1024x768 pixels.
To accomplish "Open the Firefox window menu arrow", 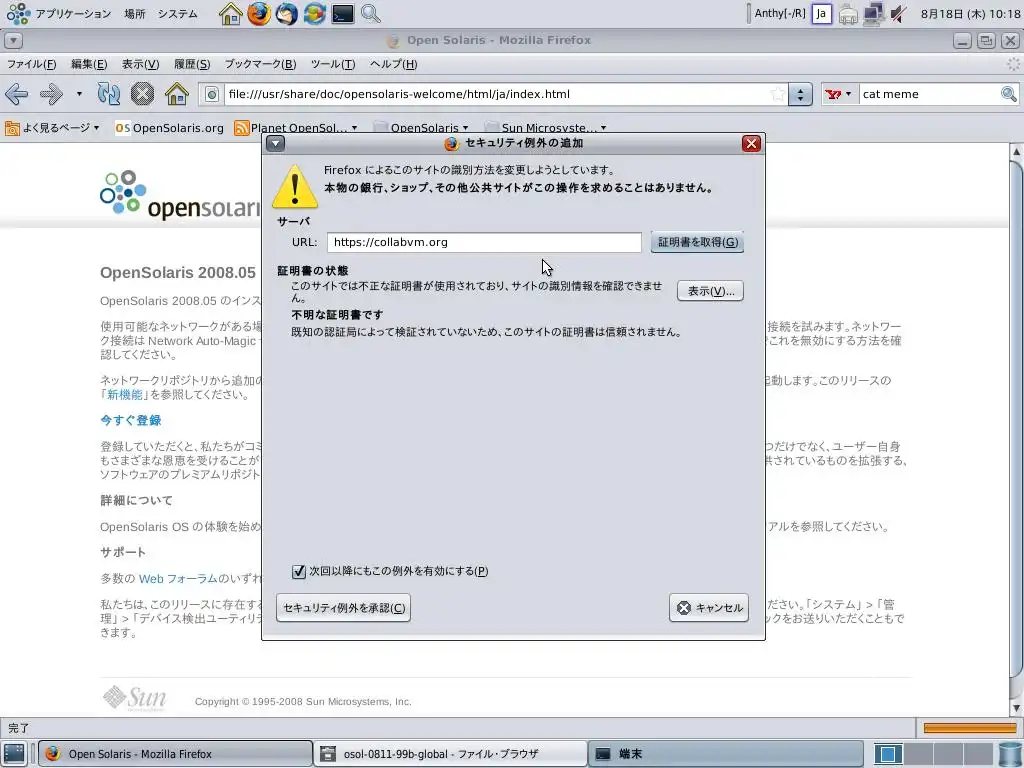I will [x=13, y=40].
